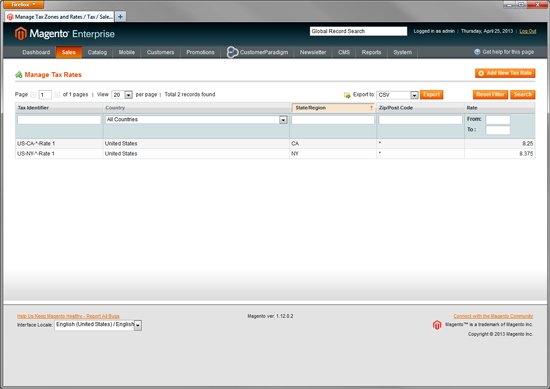Image resolution: width=550 pixels, height=389 pixels.
Task: Open the Customers menu
Action: point(160,52)
